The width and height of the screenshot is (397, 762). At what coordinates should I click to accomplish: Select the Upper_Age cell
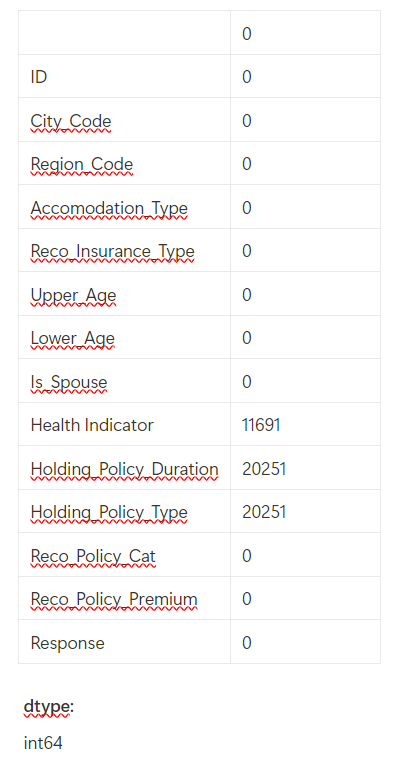click(x=73, y=295)
